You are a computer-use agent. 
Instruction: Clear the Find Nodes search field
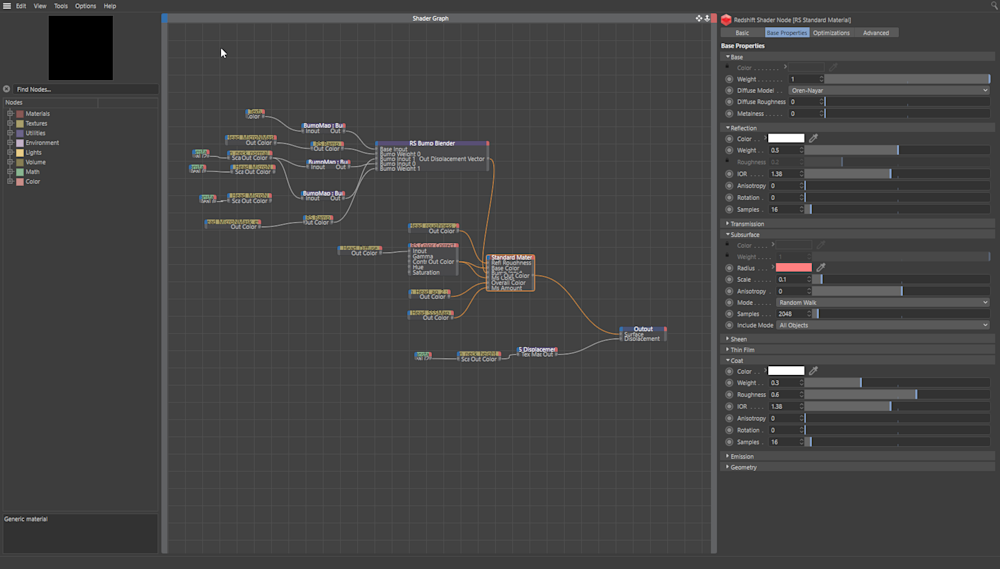point(7,89)
